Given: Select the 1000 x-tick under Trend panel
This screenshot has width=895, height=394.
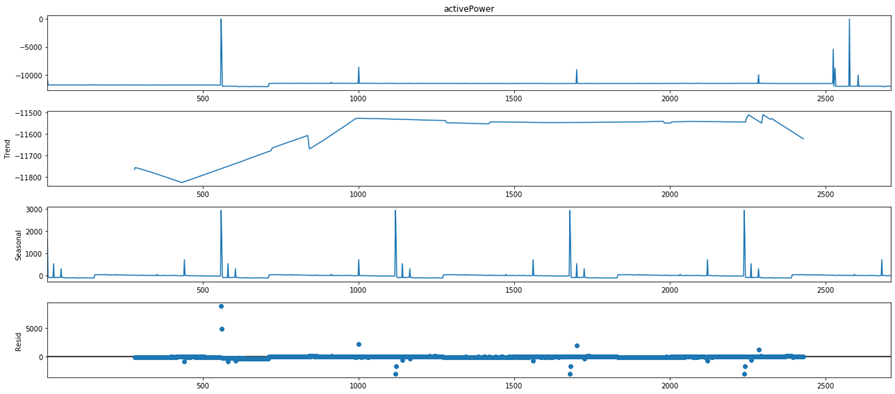Looking at the screenshot, I should point(358,194).
